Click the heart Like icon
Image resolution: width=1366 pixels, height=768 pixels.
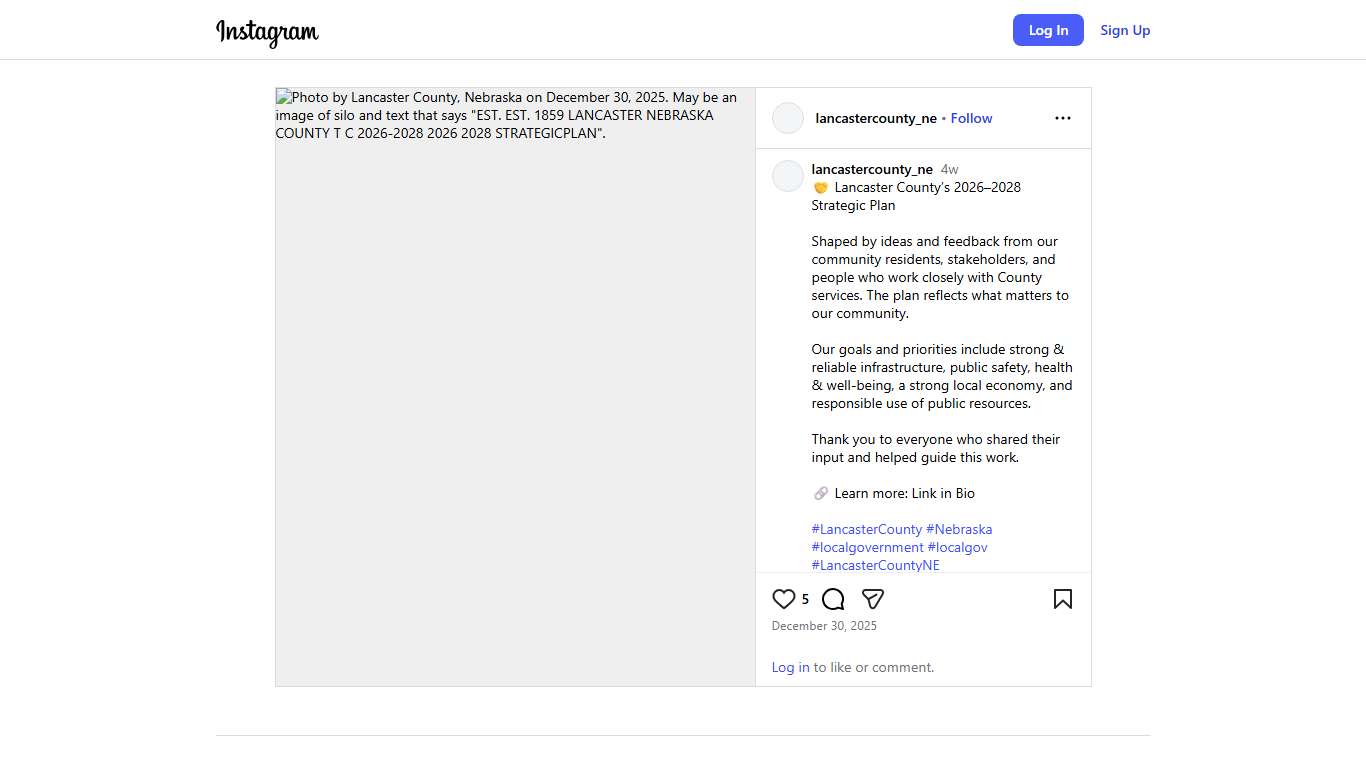click(x=783, y=599)
